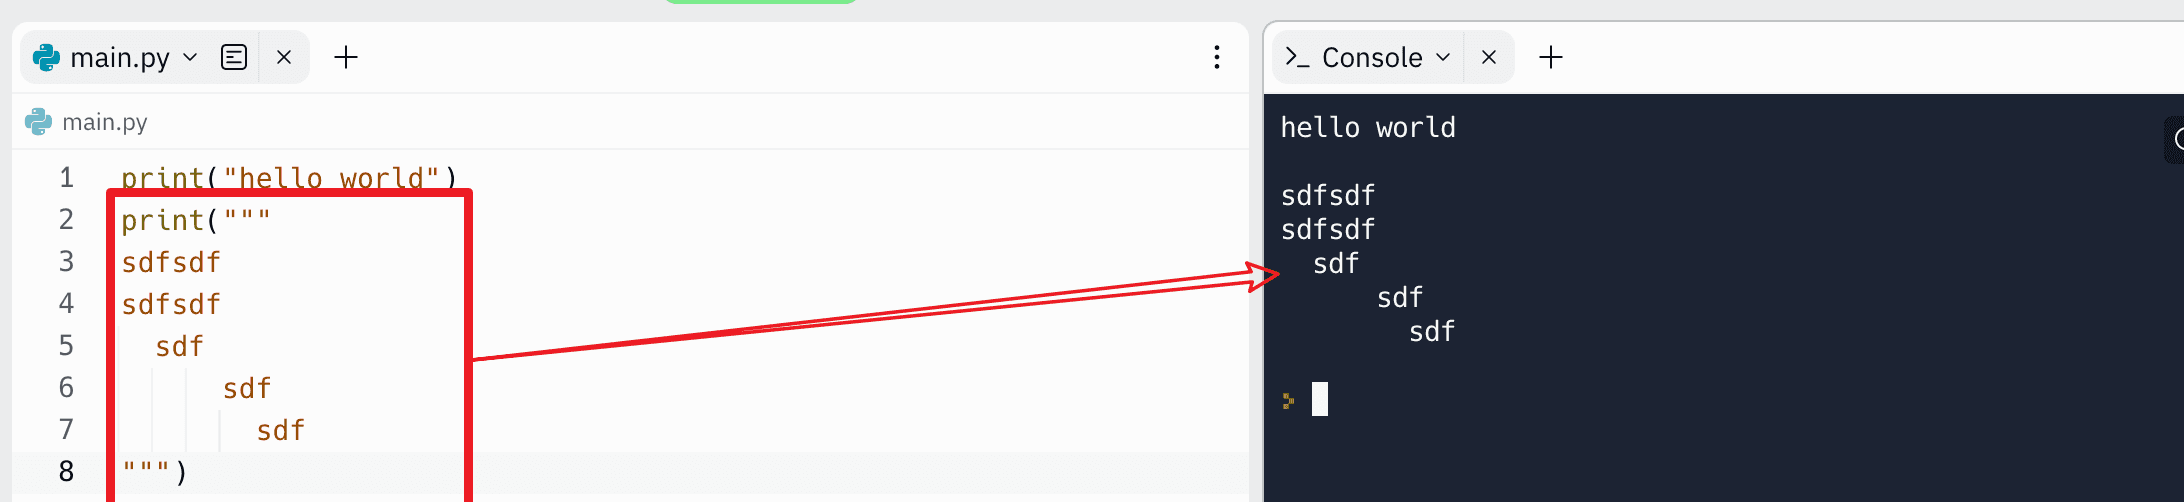Viewport: 2184px width, 502px height.
Task: Add a new tab next to Console
Action: point(1551,57)
